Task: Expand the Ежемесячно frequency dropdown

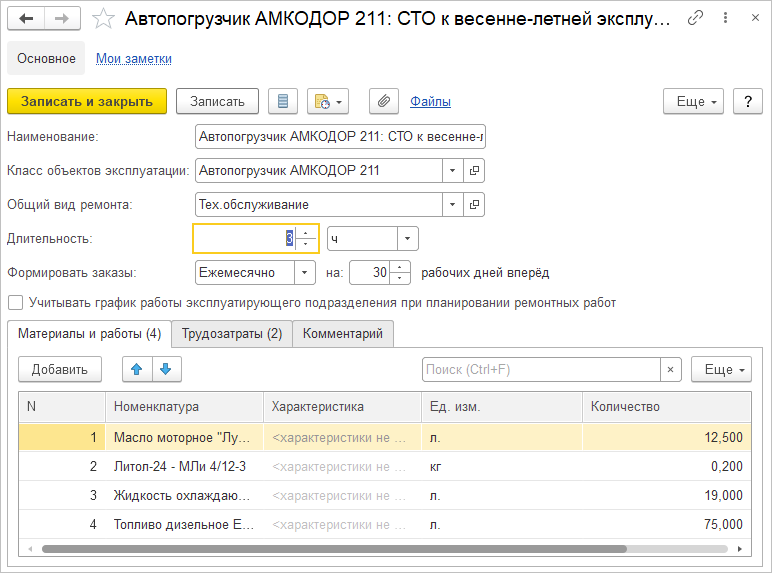Action: point(304,273)
